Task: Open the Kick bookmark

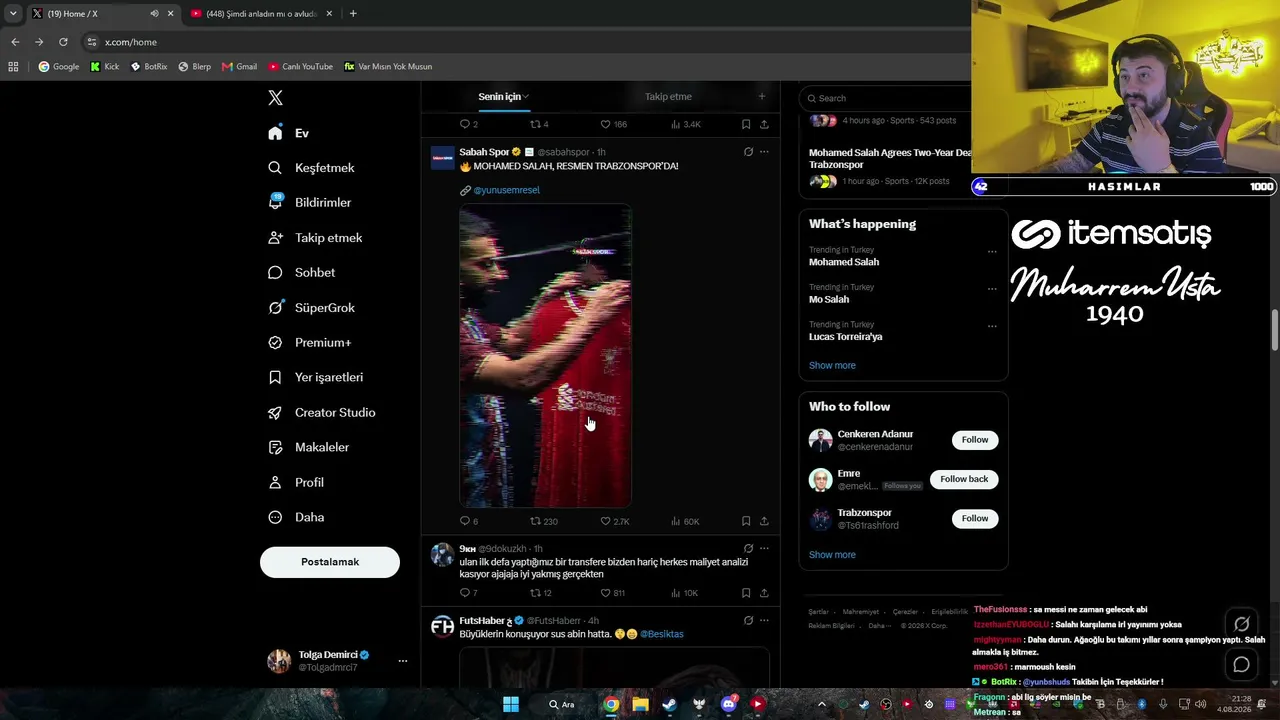Action: click(104, 67)
